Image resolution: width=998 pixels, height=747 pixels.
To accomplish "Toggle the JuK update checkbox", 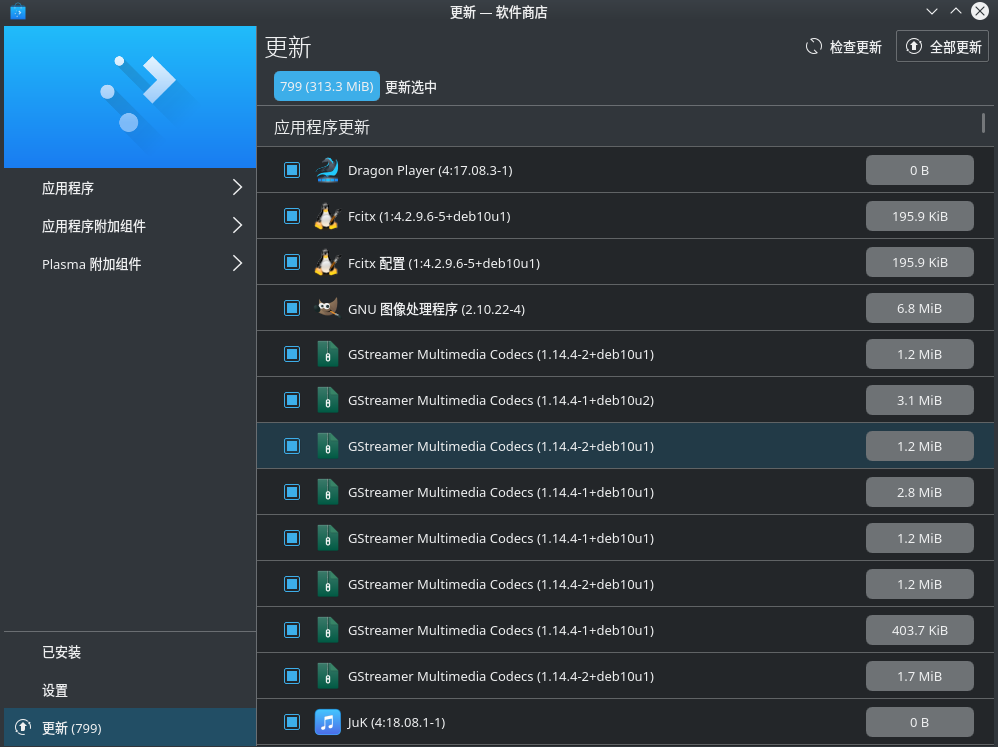I will pos(292,722).
